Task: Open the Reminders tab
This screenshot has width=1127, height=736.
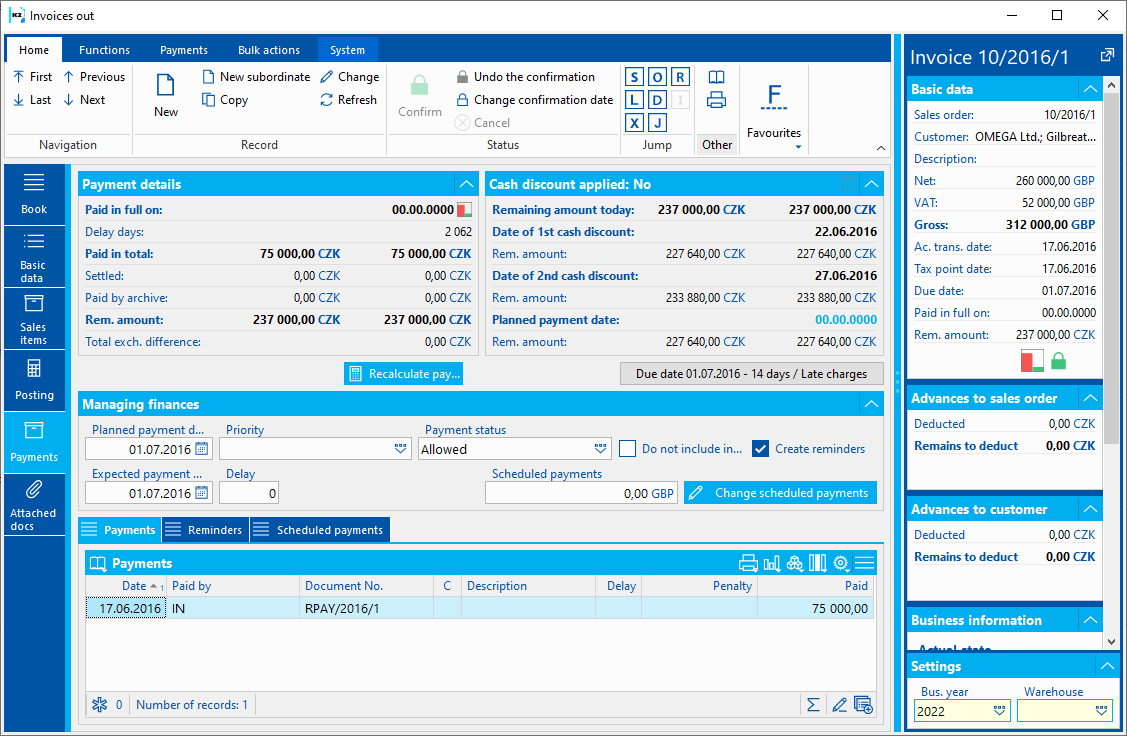Action: pos(206,530)
